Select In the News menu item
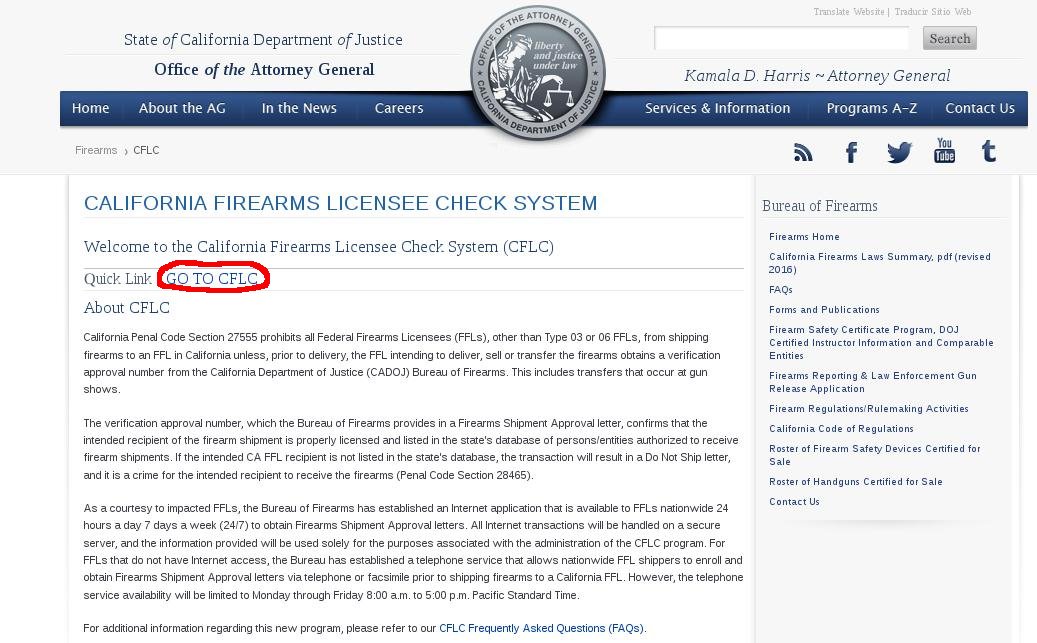The image size is (1037, 643). (299, 108)
